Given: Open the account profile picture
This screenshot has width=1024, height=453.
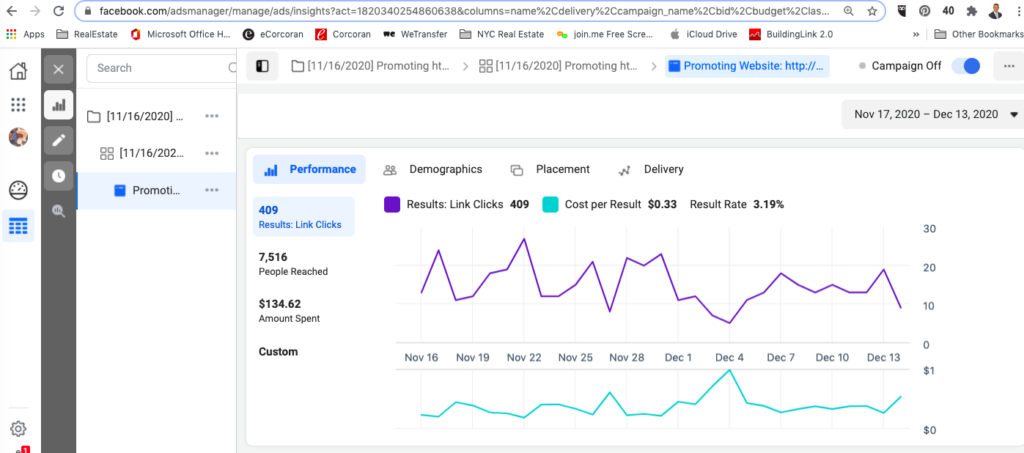Looking at the screenshot, I should [18, 137].
